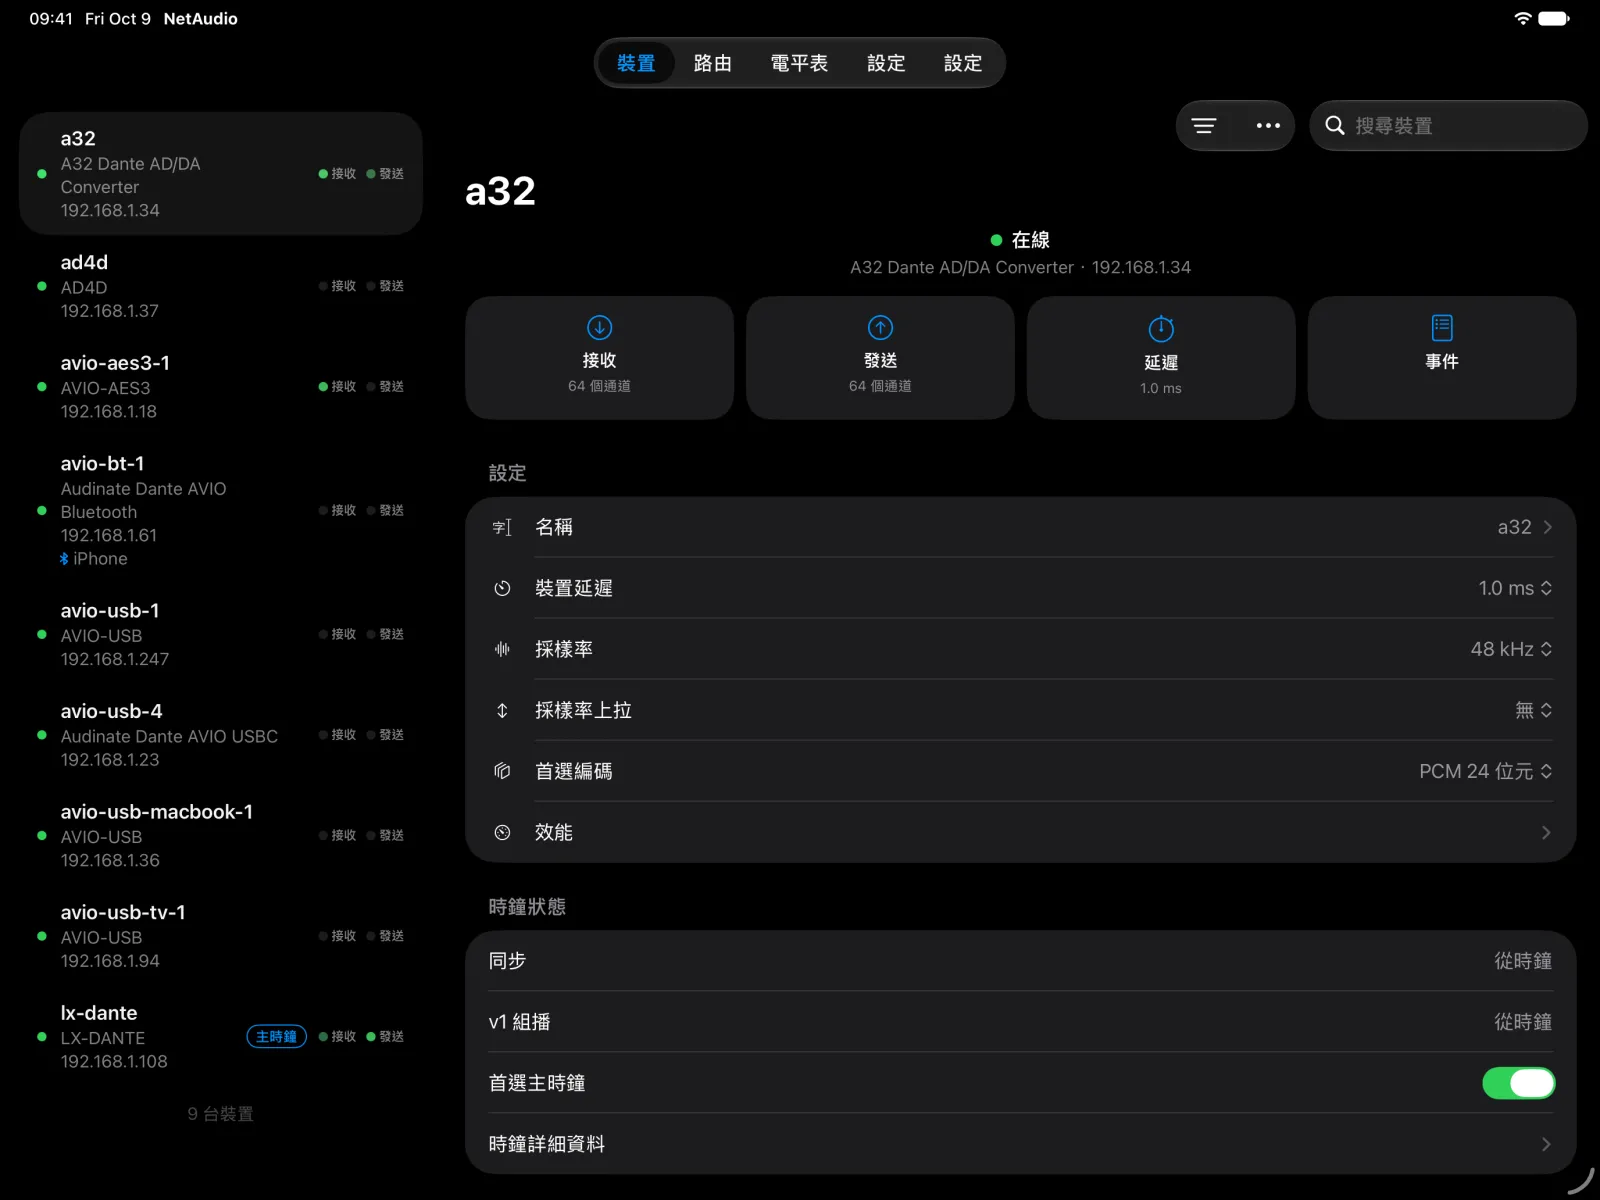The height and width of the screenshot is (1200, 1600).
Task: Open the 採樣率 48 kHz selector
Action: [x=1511, y=649]
